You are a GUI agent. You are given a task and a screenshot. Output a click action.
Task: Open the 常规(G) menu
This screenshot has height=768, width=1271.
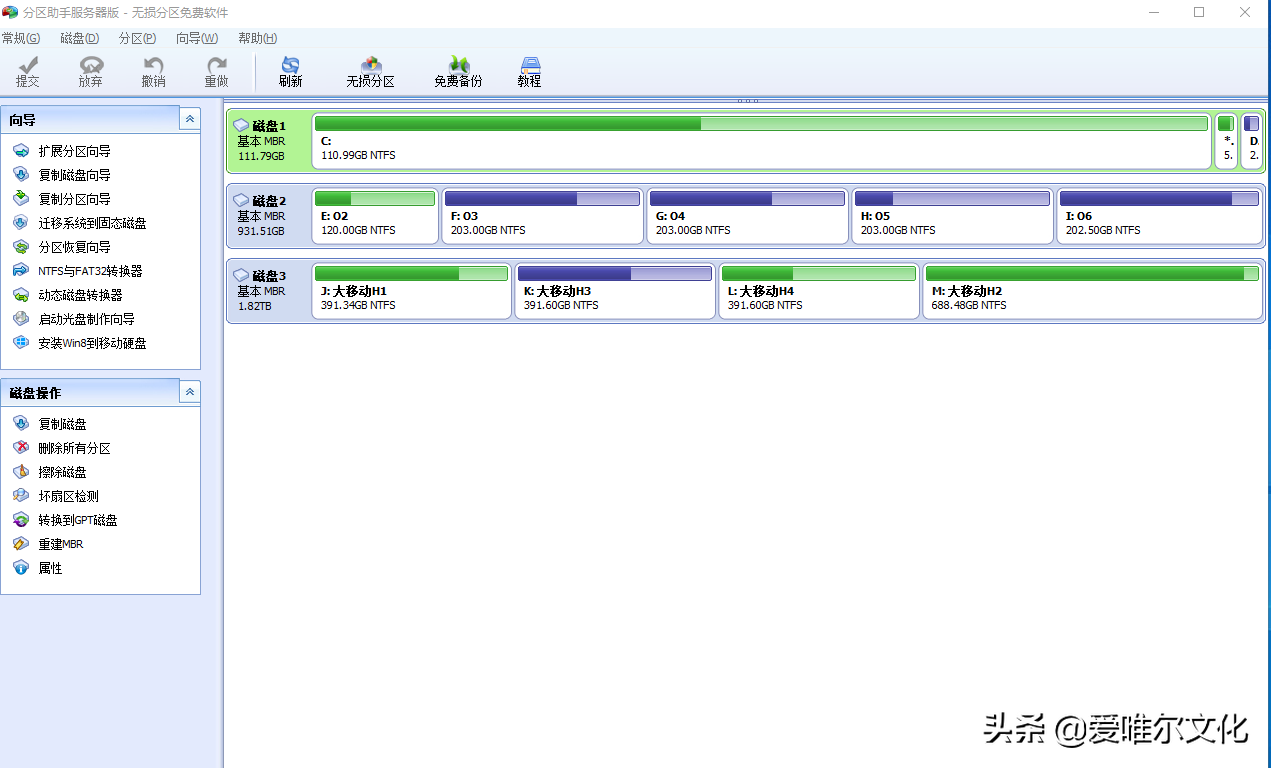coord(21,38)
